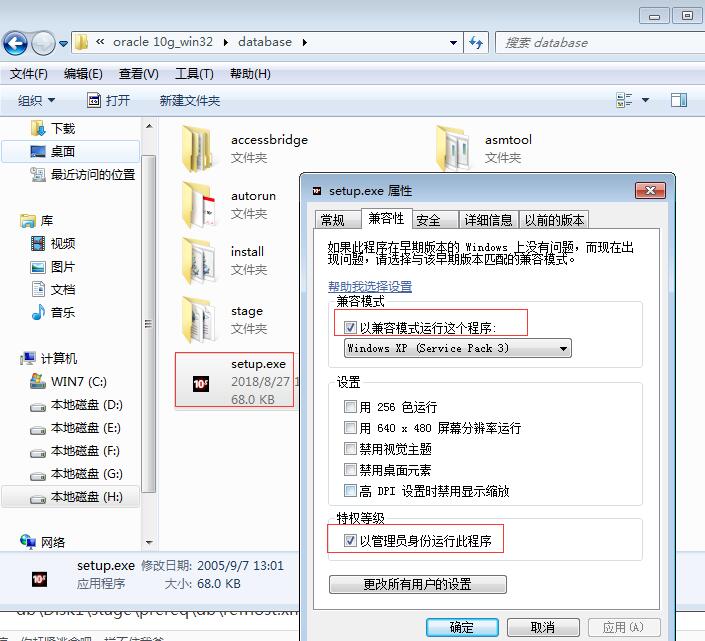Click the 文档 library icon

coord(38,289)
